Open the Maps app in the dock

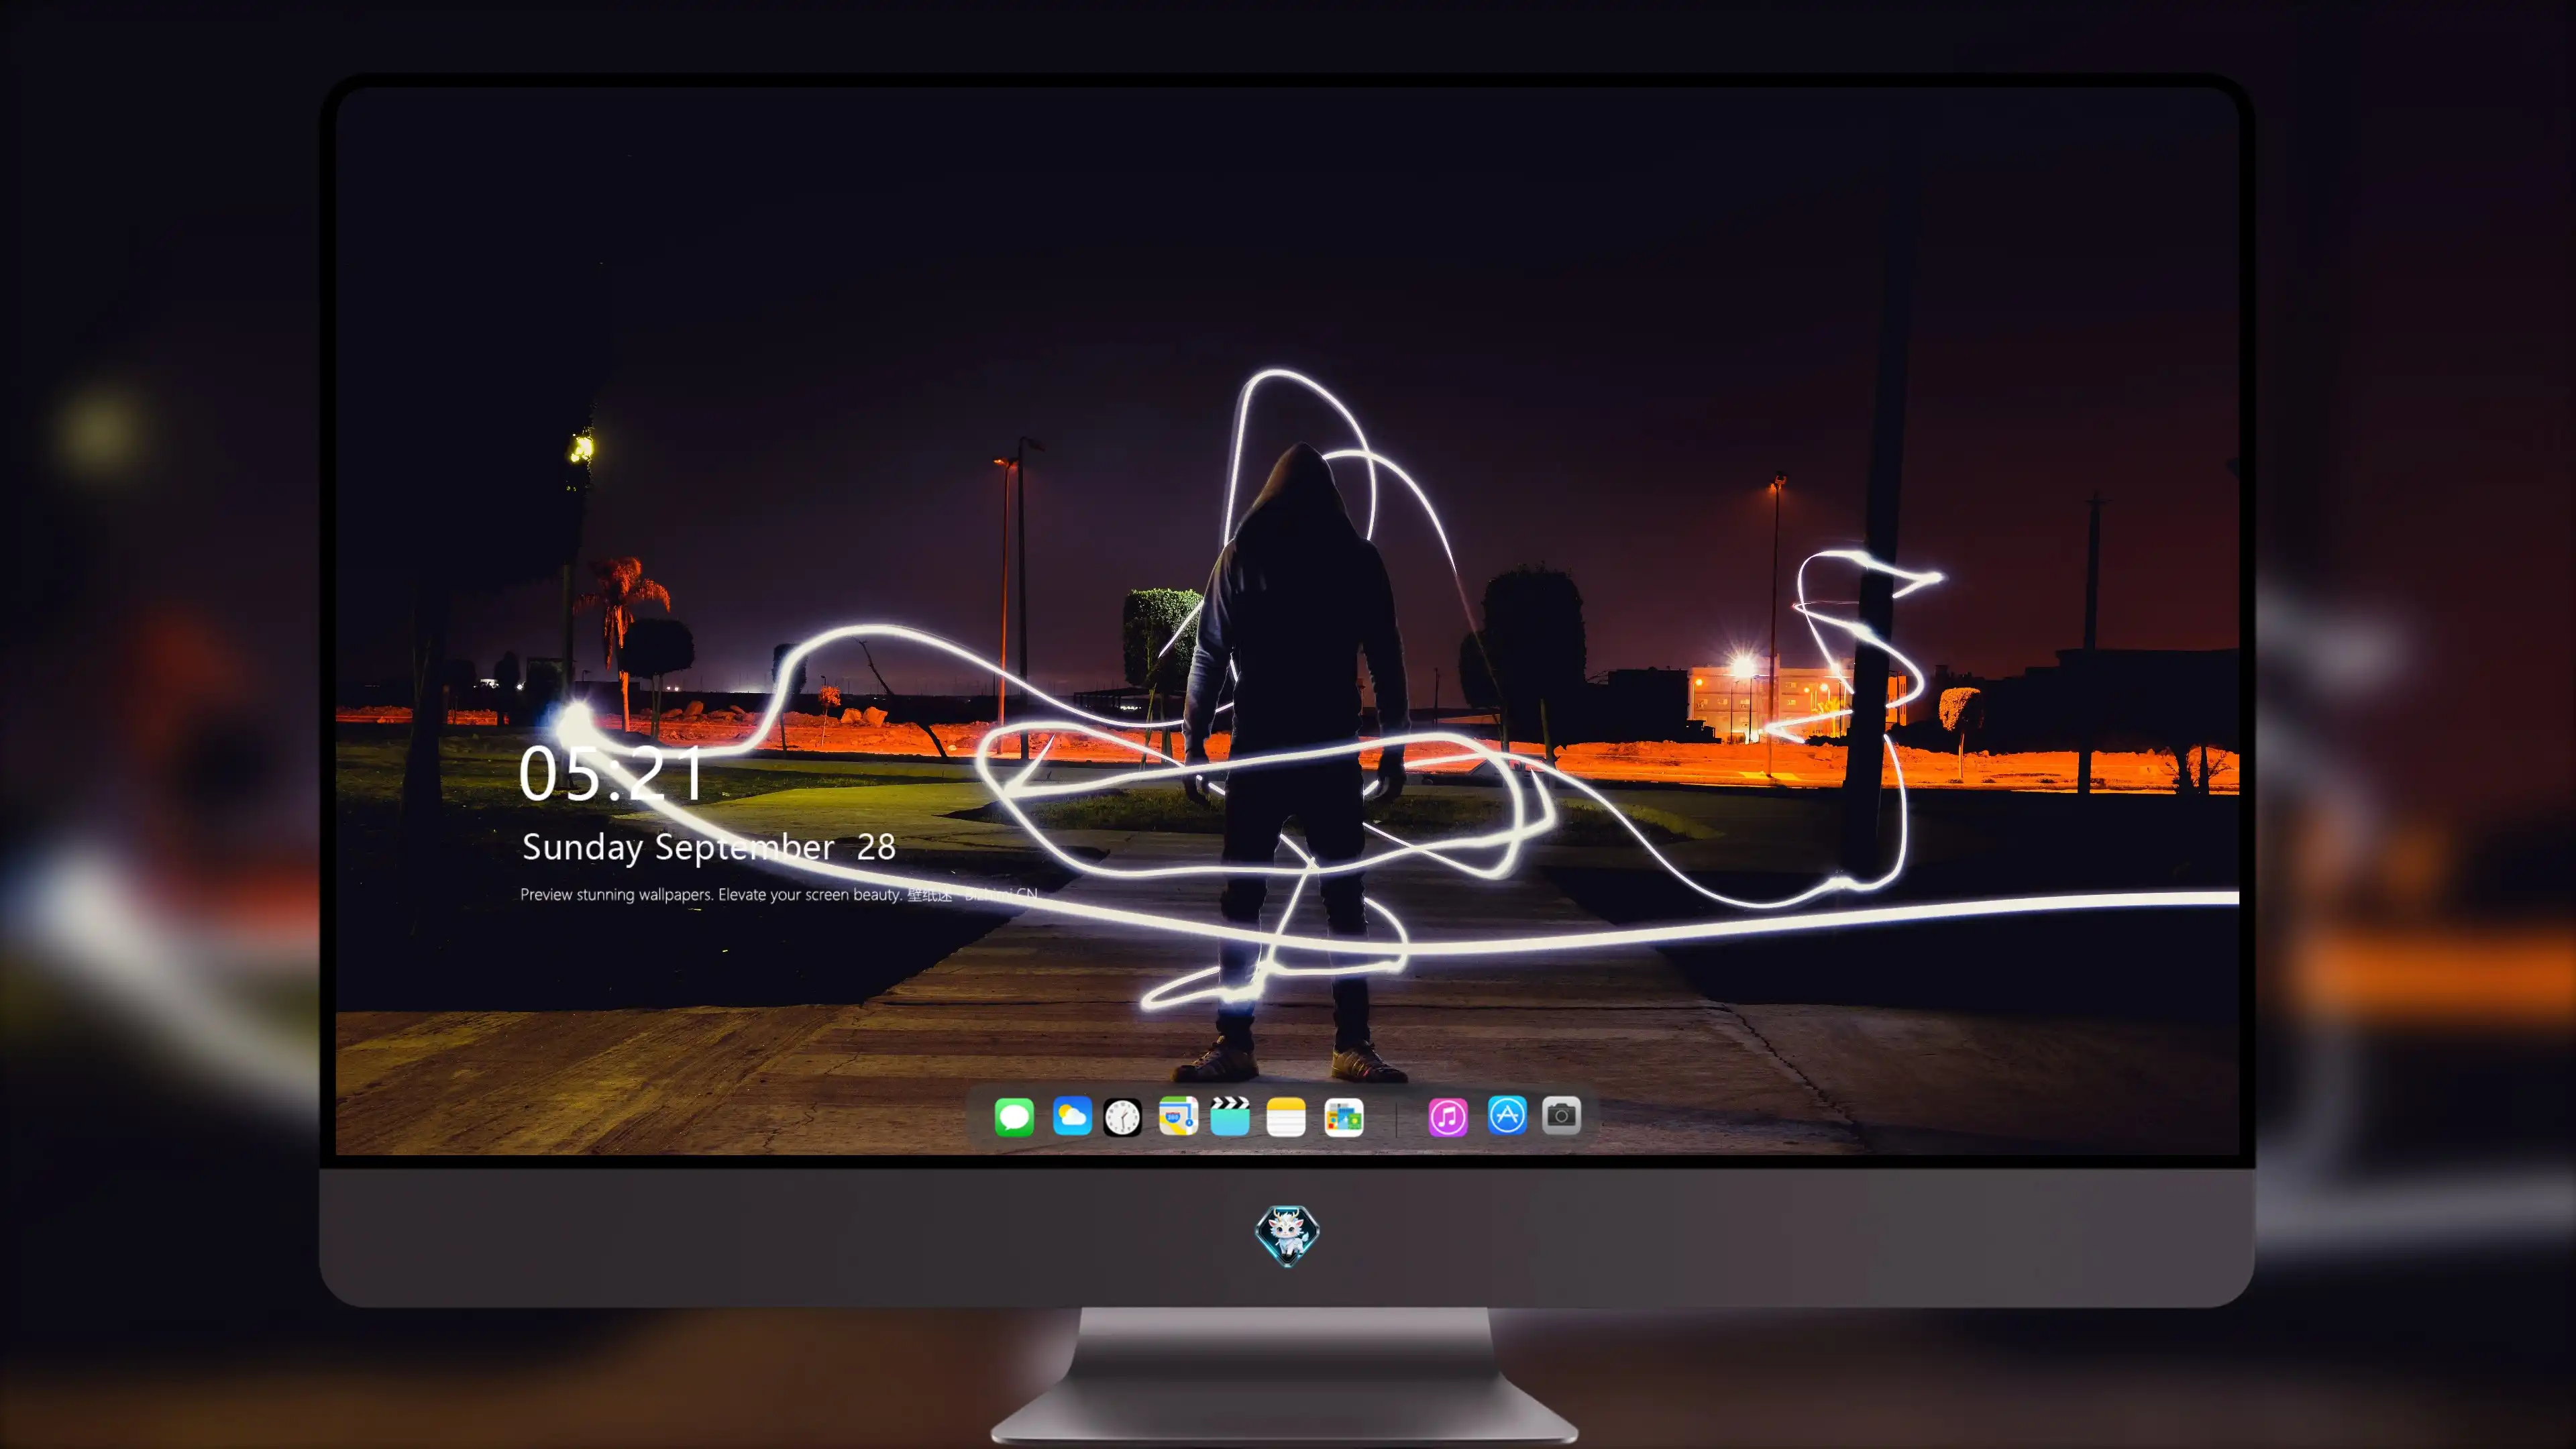pyautogui.click(x=1178, y=1116)
